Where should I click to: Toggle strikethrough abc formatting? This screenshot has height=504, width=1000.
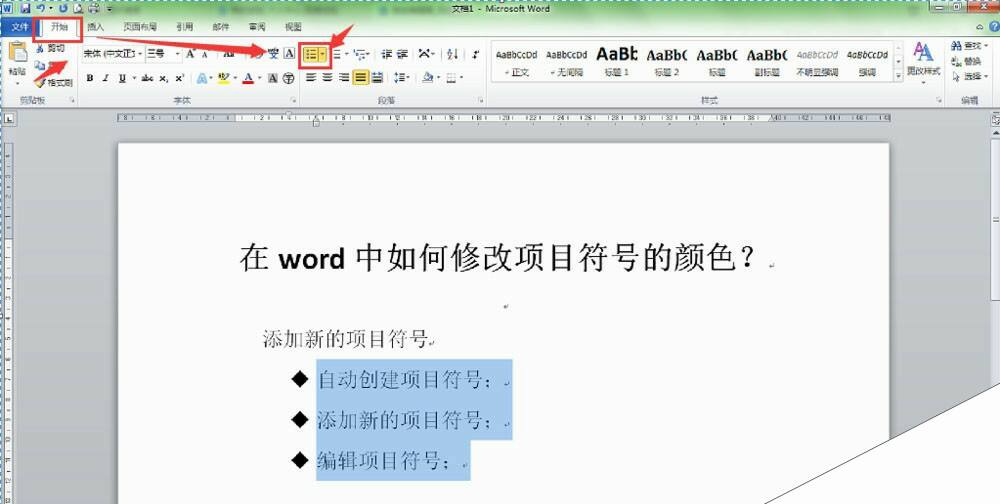click(147, 78)
